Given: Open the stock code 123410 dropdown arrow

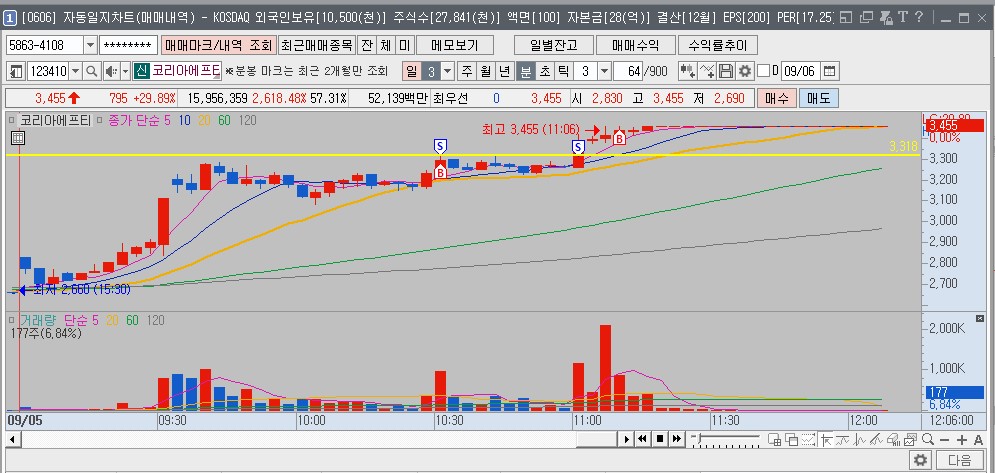Looking at the screenshot, I should pos(76,71).
